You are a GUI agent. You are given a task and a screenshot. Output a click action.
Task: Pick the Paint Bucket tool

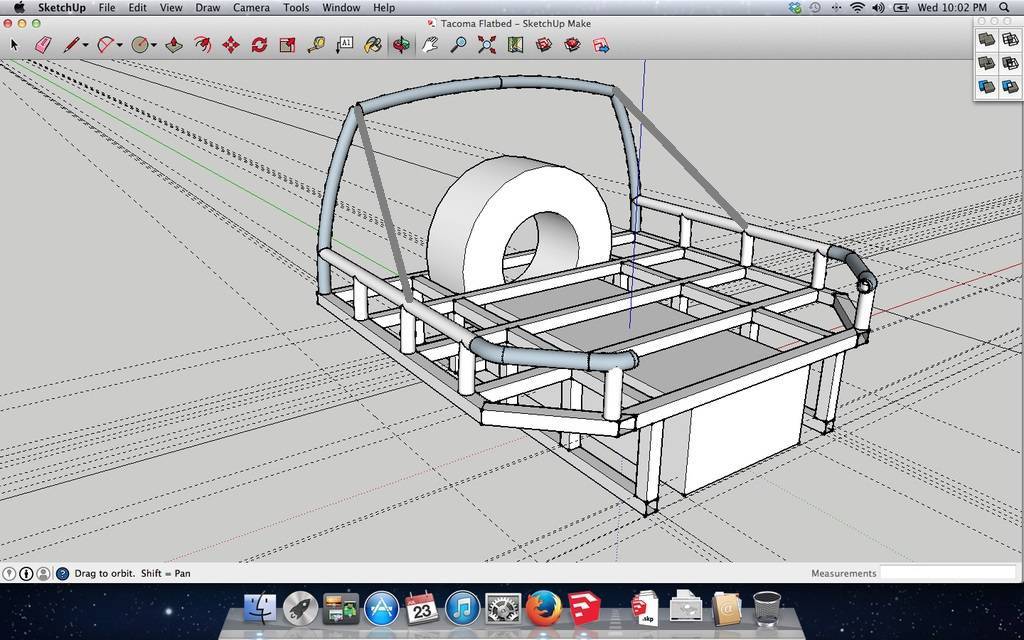tap(373, 45)
